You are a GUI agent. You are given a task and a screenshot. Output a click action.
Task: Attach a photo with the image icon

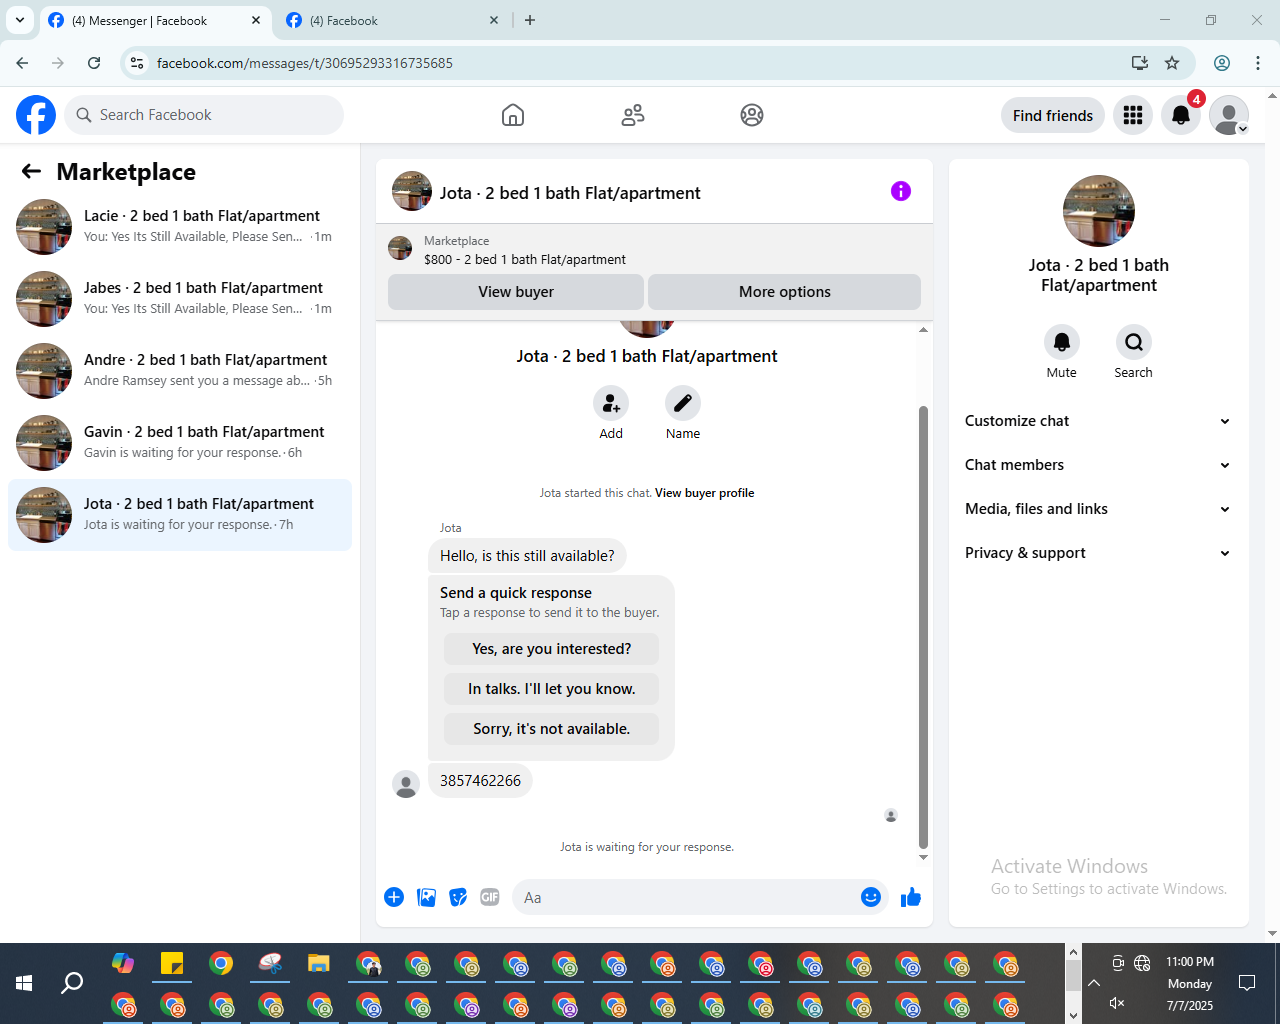426,897
